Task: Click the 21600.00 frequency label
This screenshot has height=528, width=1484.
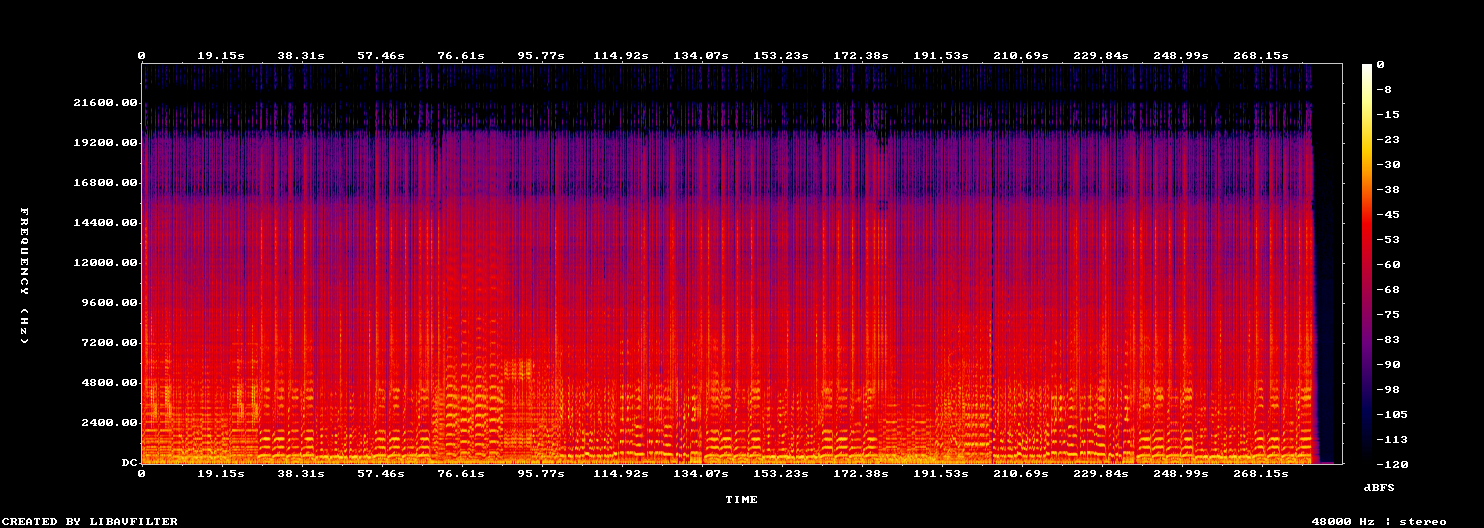Action: pos(104,103)
